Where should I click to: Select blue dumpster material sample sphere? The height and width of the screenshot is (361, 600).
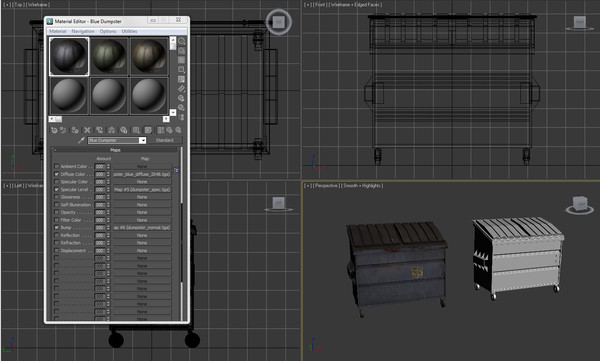coord(69,56)
